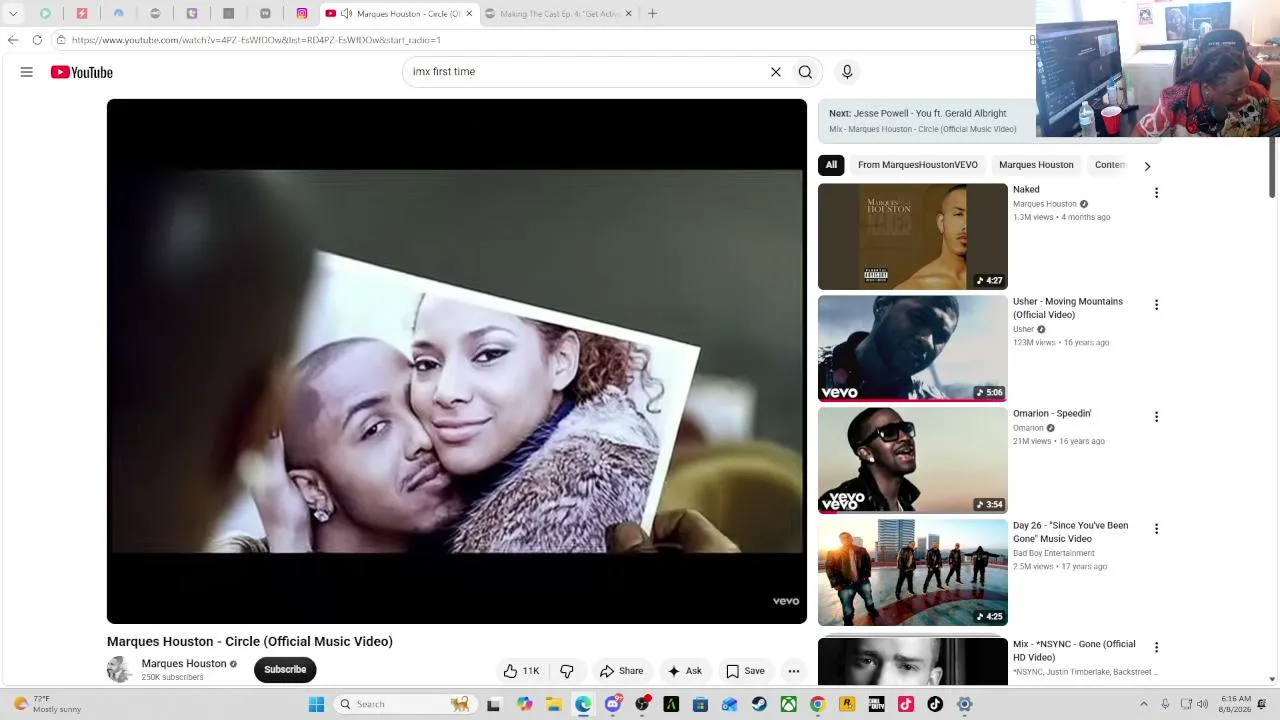Click the Ask button
This screenshot has width=1280, height=720.
(685, 671)
